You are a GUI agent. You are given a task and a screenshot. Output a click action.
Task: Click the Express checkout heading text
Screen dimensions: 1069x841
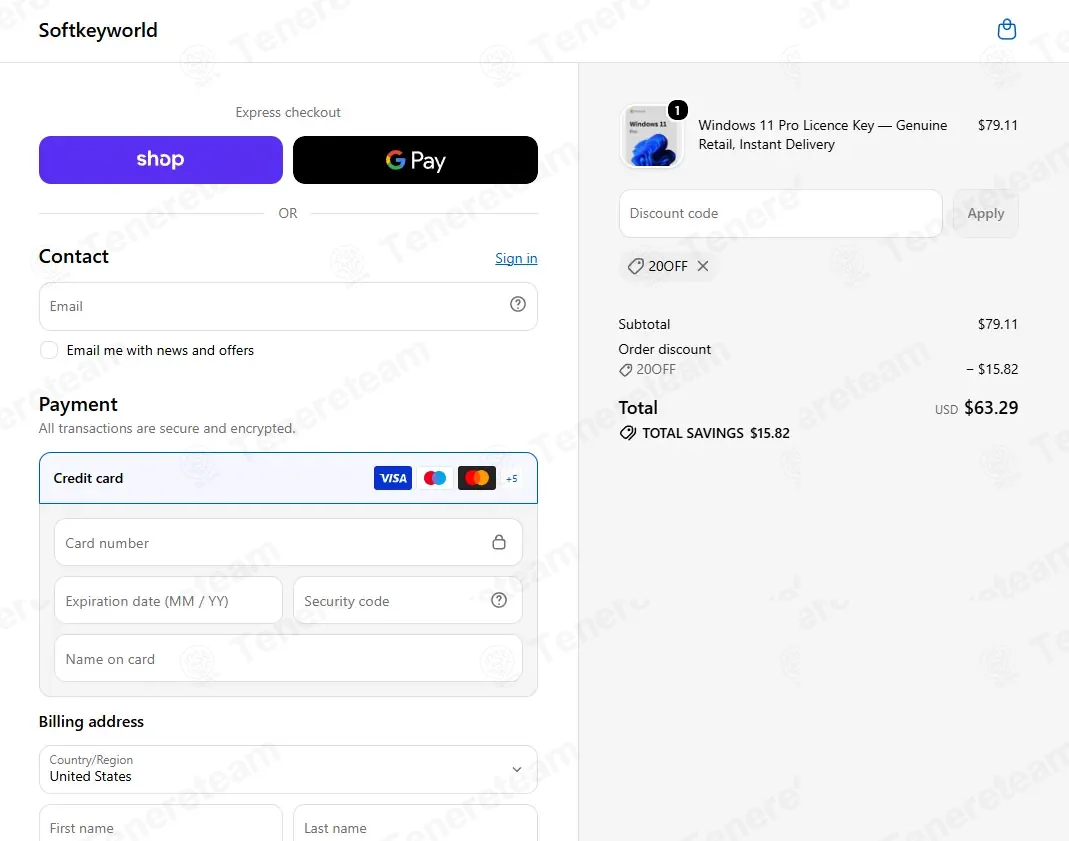click(288, 112)
